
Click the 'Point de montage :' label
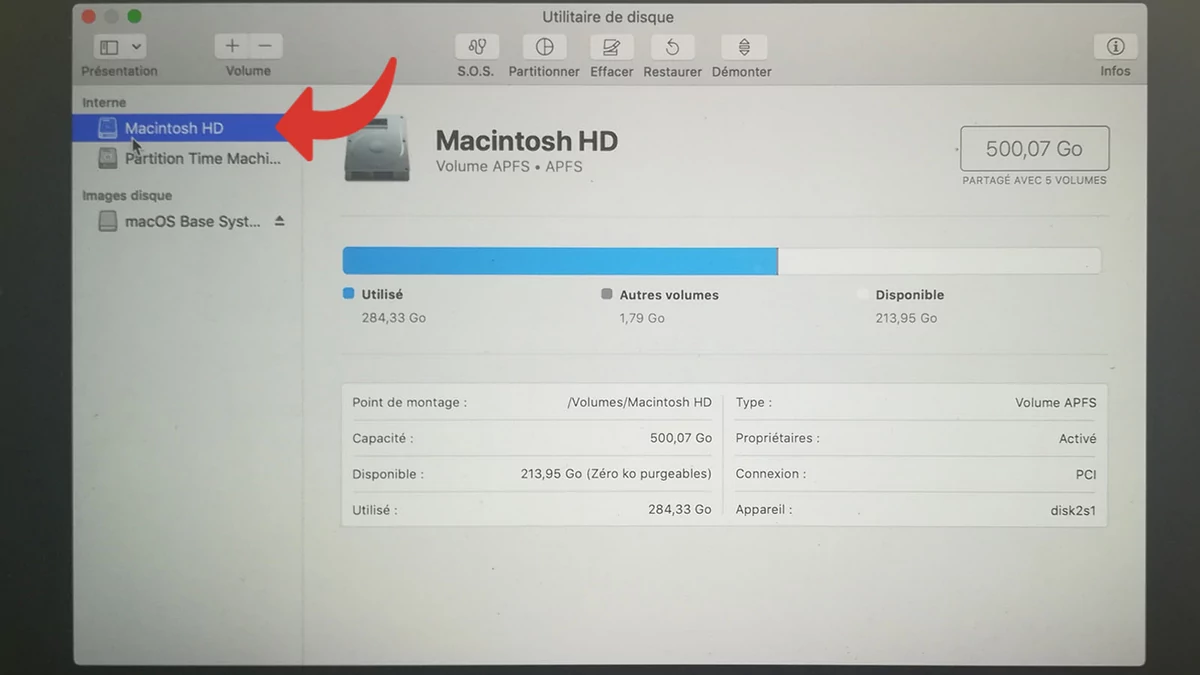[x=410, y=402]
